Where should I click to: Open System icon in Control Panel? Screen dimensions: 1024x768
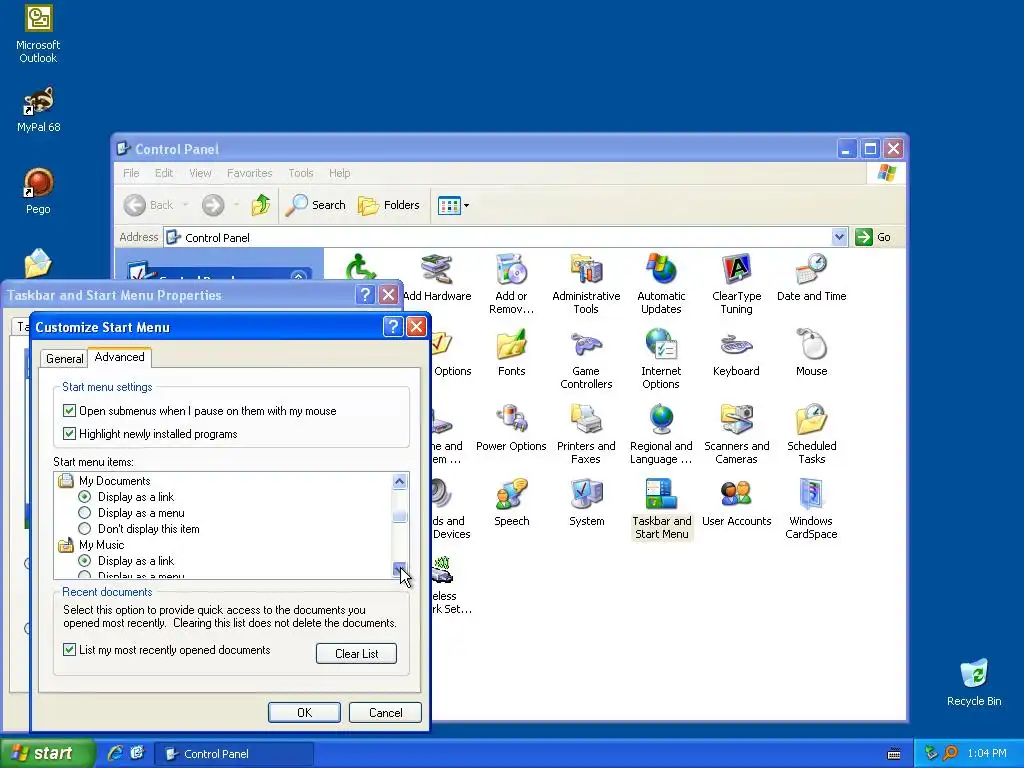click(586, 503)
